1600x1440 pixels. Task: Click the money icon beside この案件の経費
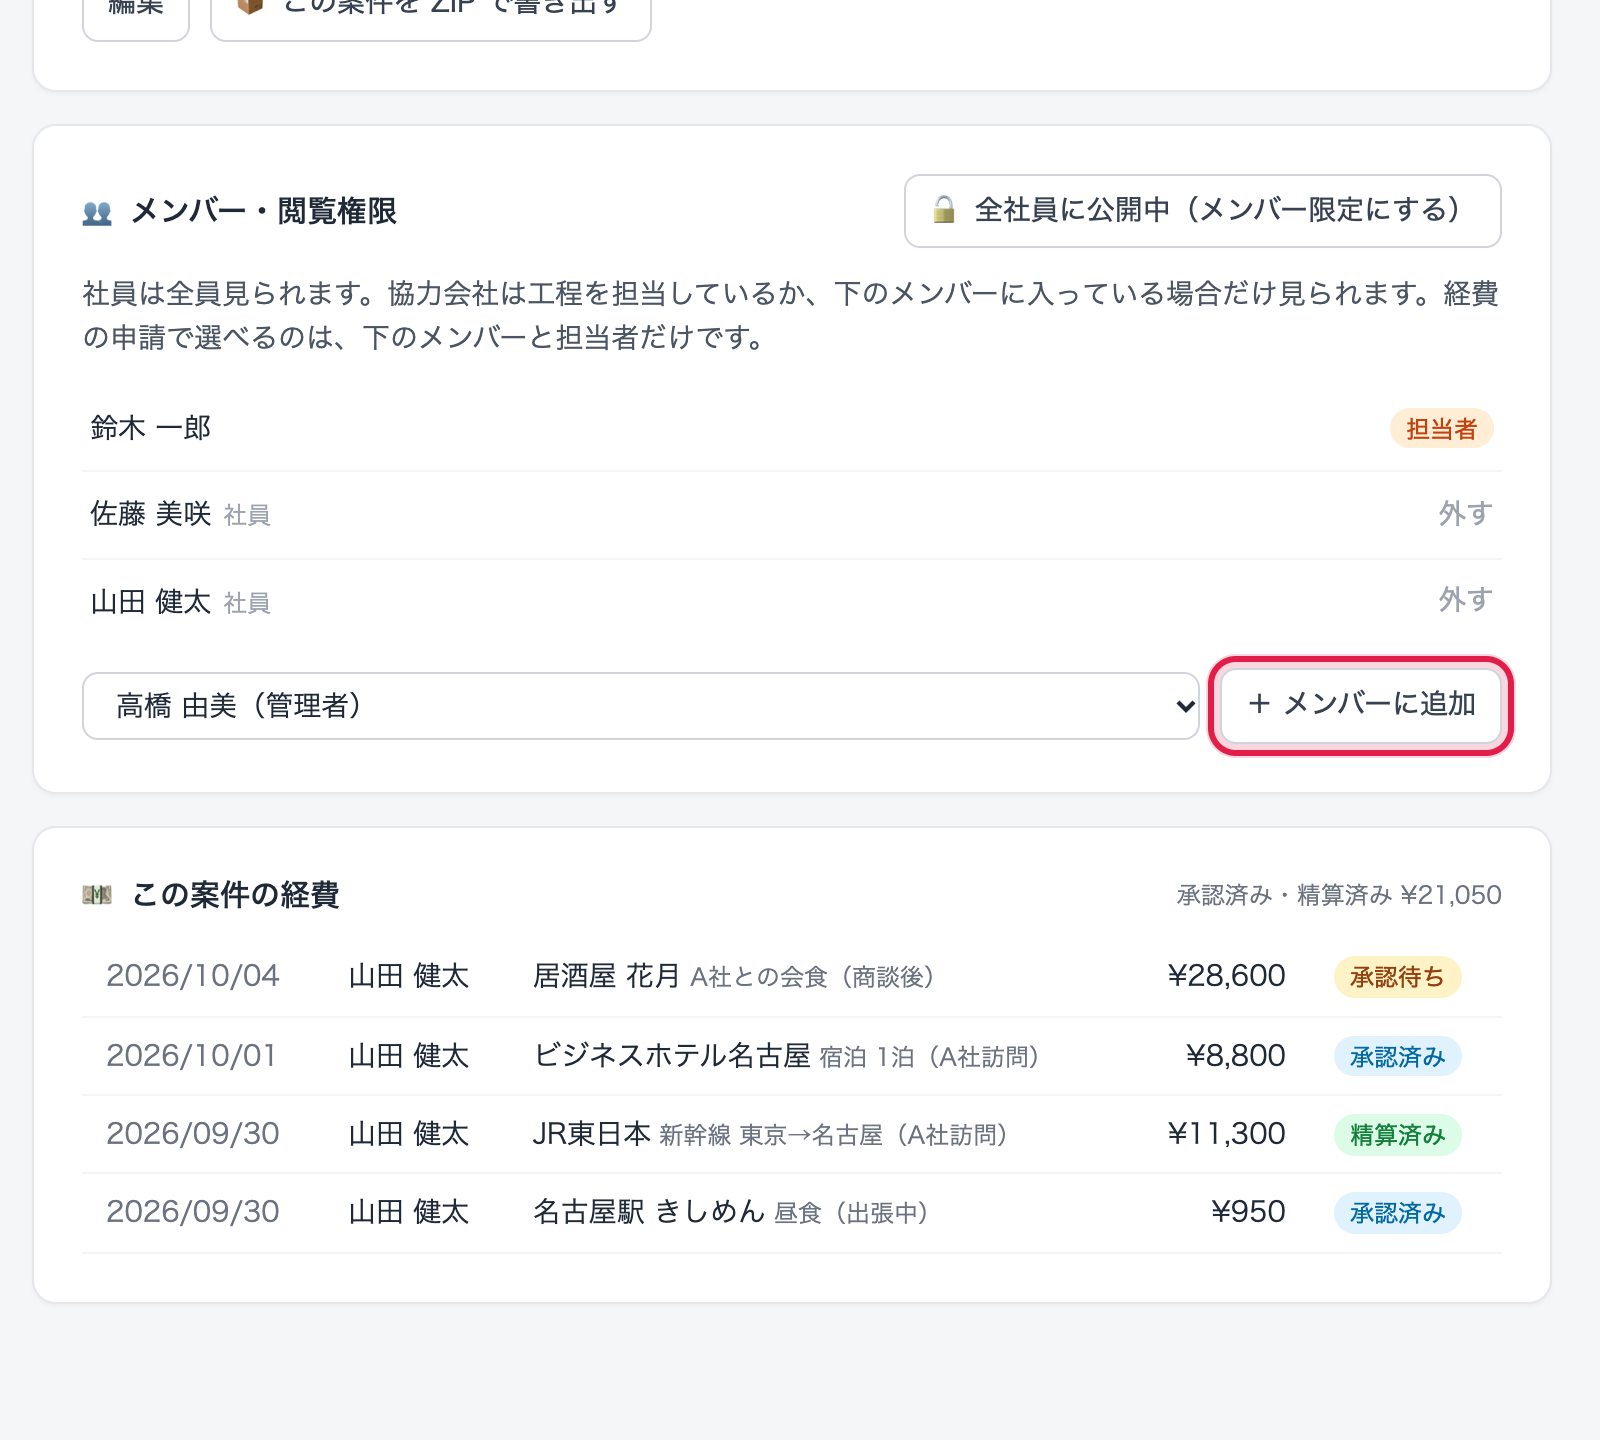[x=97, y=895]
